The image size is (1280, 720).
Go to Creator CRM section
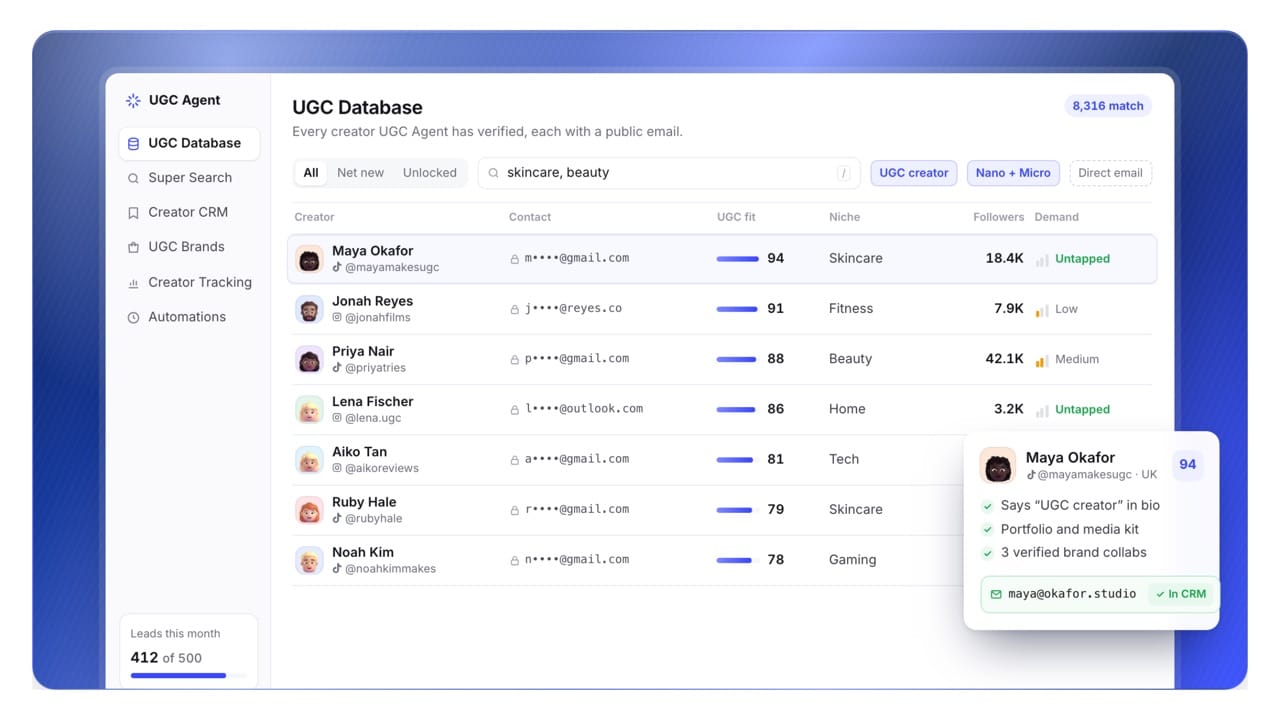pyautogui.click(x=189, y=212)
